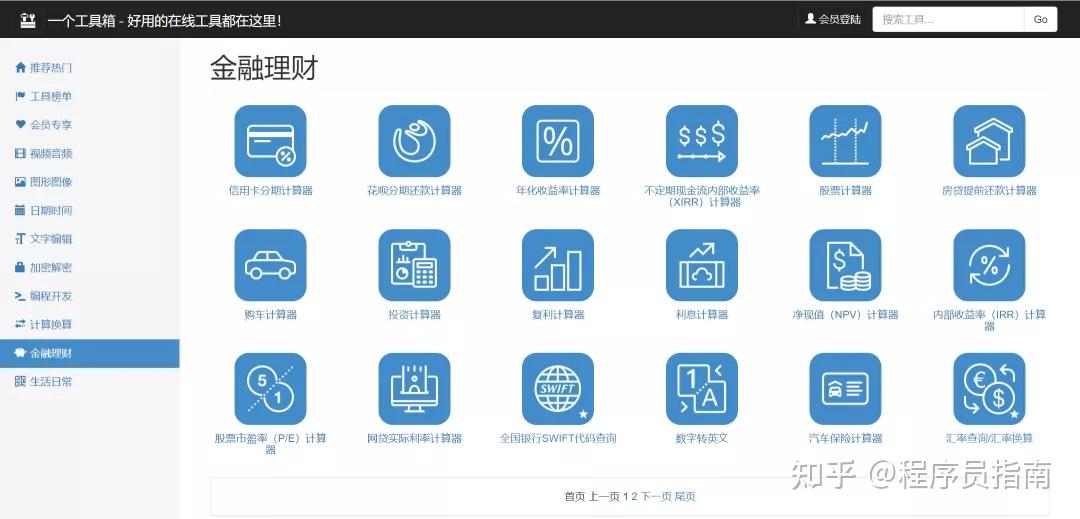Open the 复利计算器 bar chart icon

coord(557,265)
